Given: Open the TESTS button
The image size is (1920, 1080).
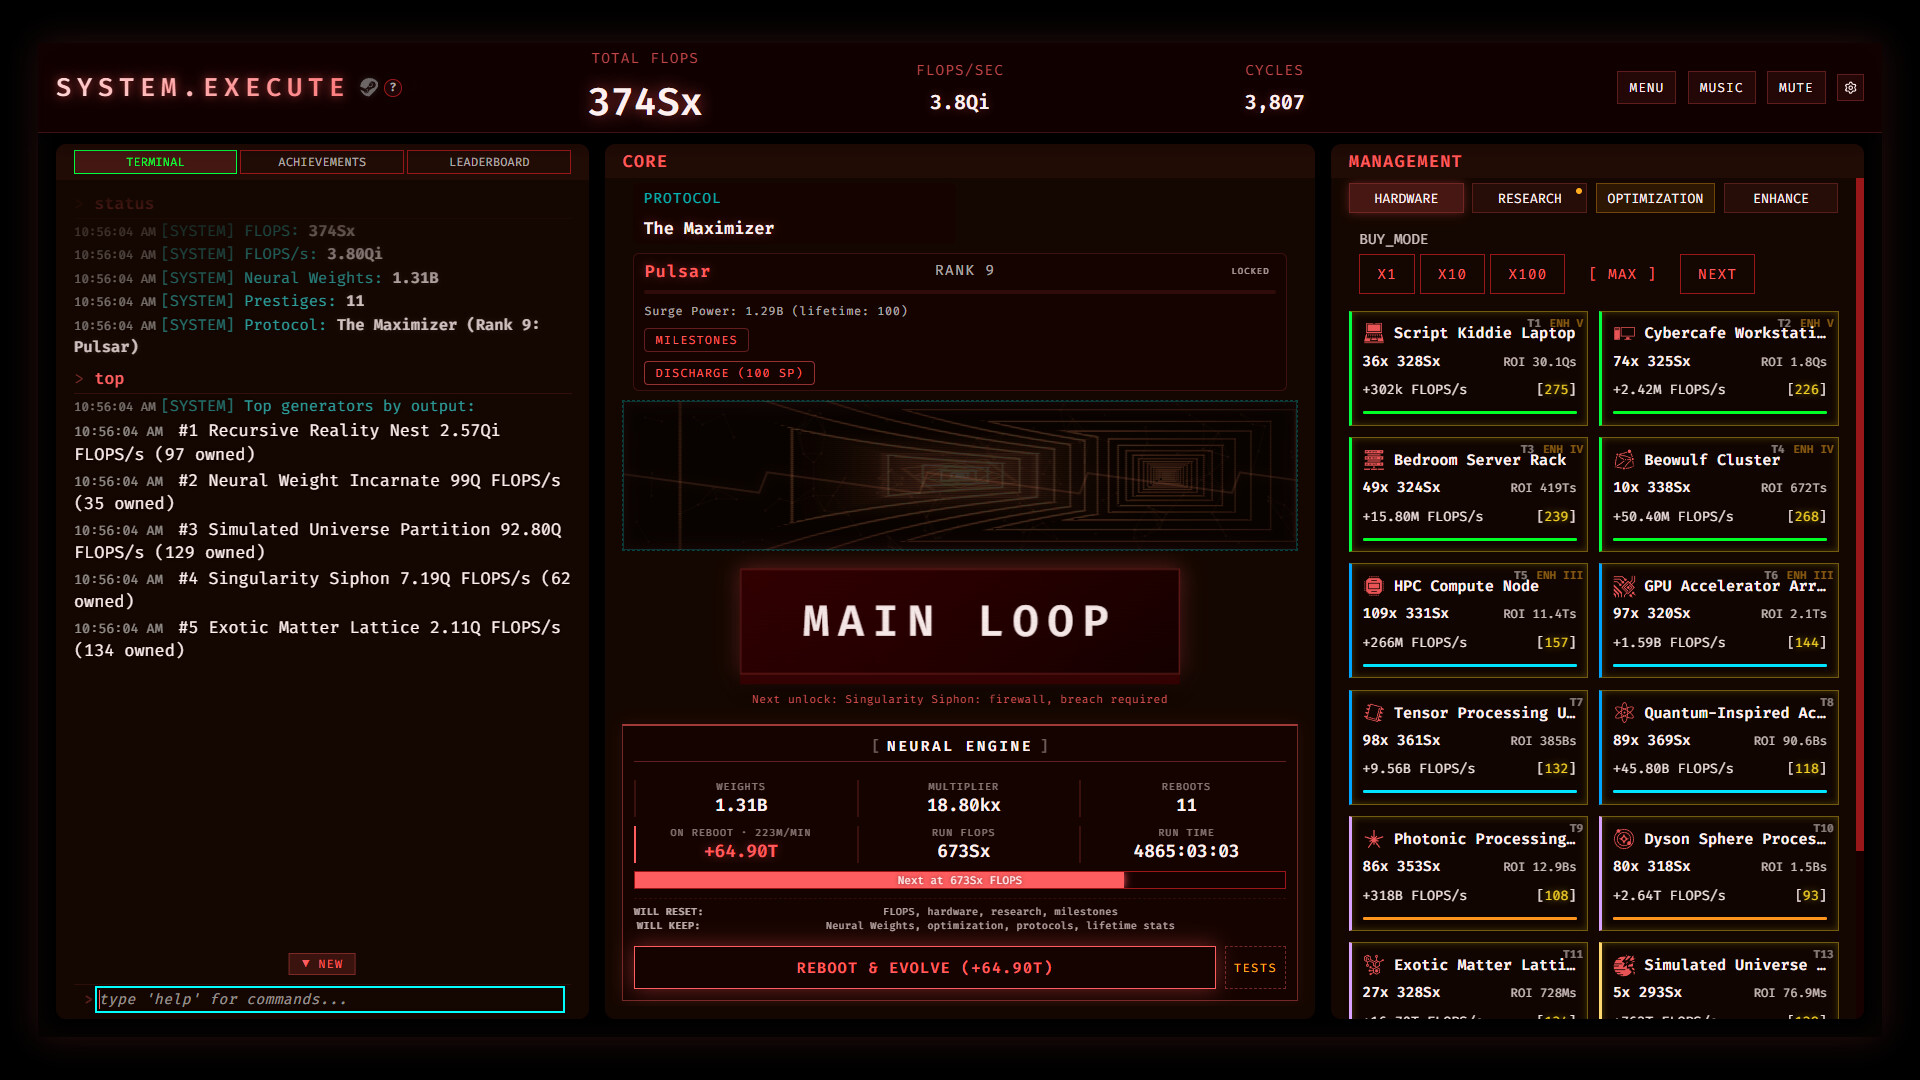Looking at the screenshot, I should coord(1255,967).
